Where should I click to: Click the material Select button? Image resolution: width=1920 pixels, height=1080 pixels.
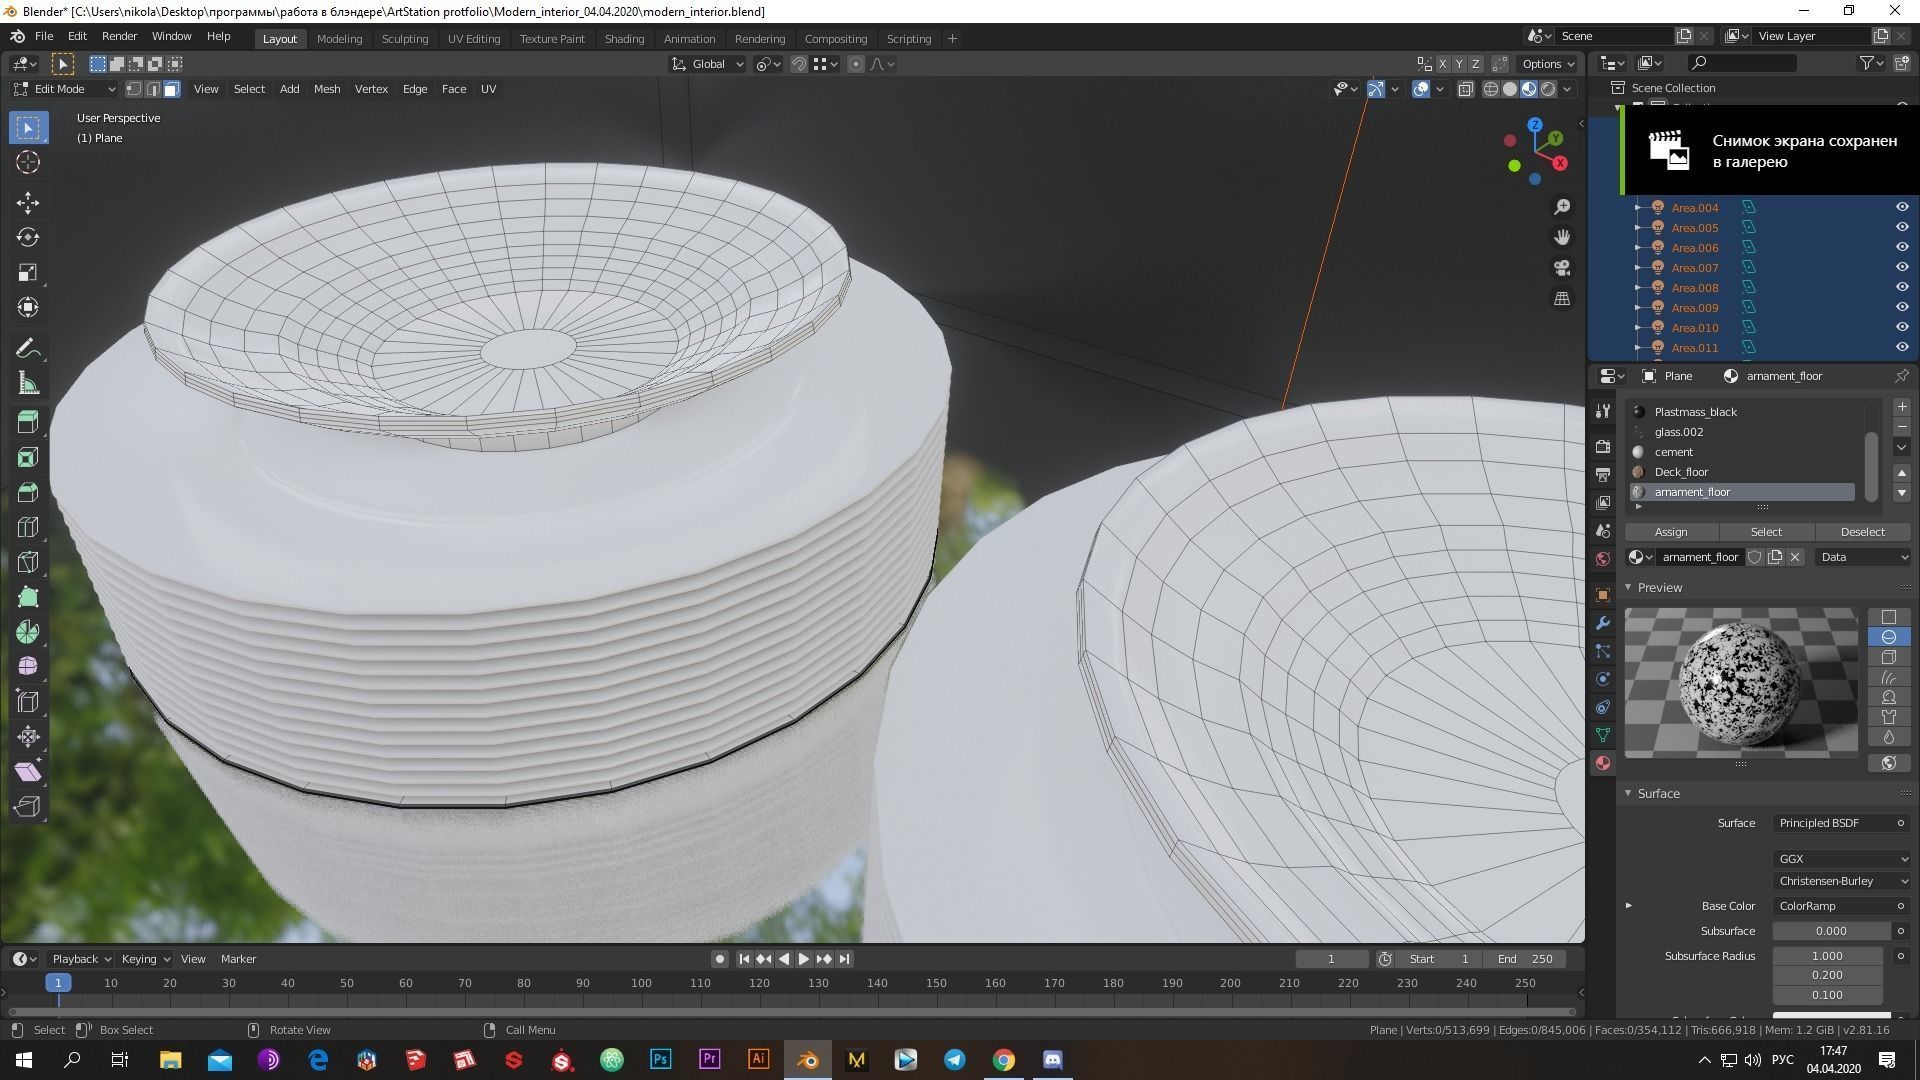click(x=1766, y=532)
